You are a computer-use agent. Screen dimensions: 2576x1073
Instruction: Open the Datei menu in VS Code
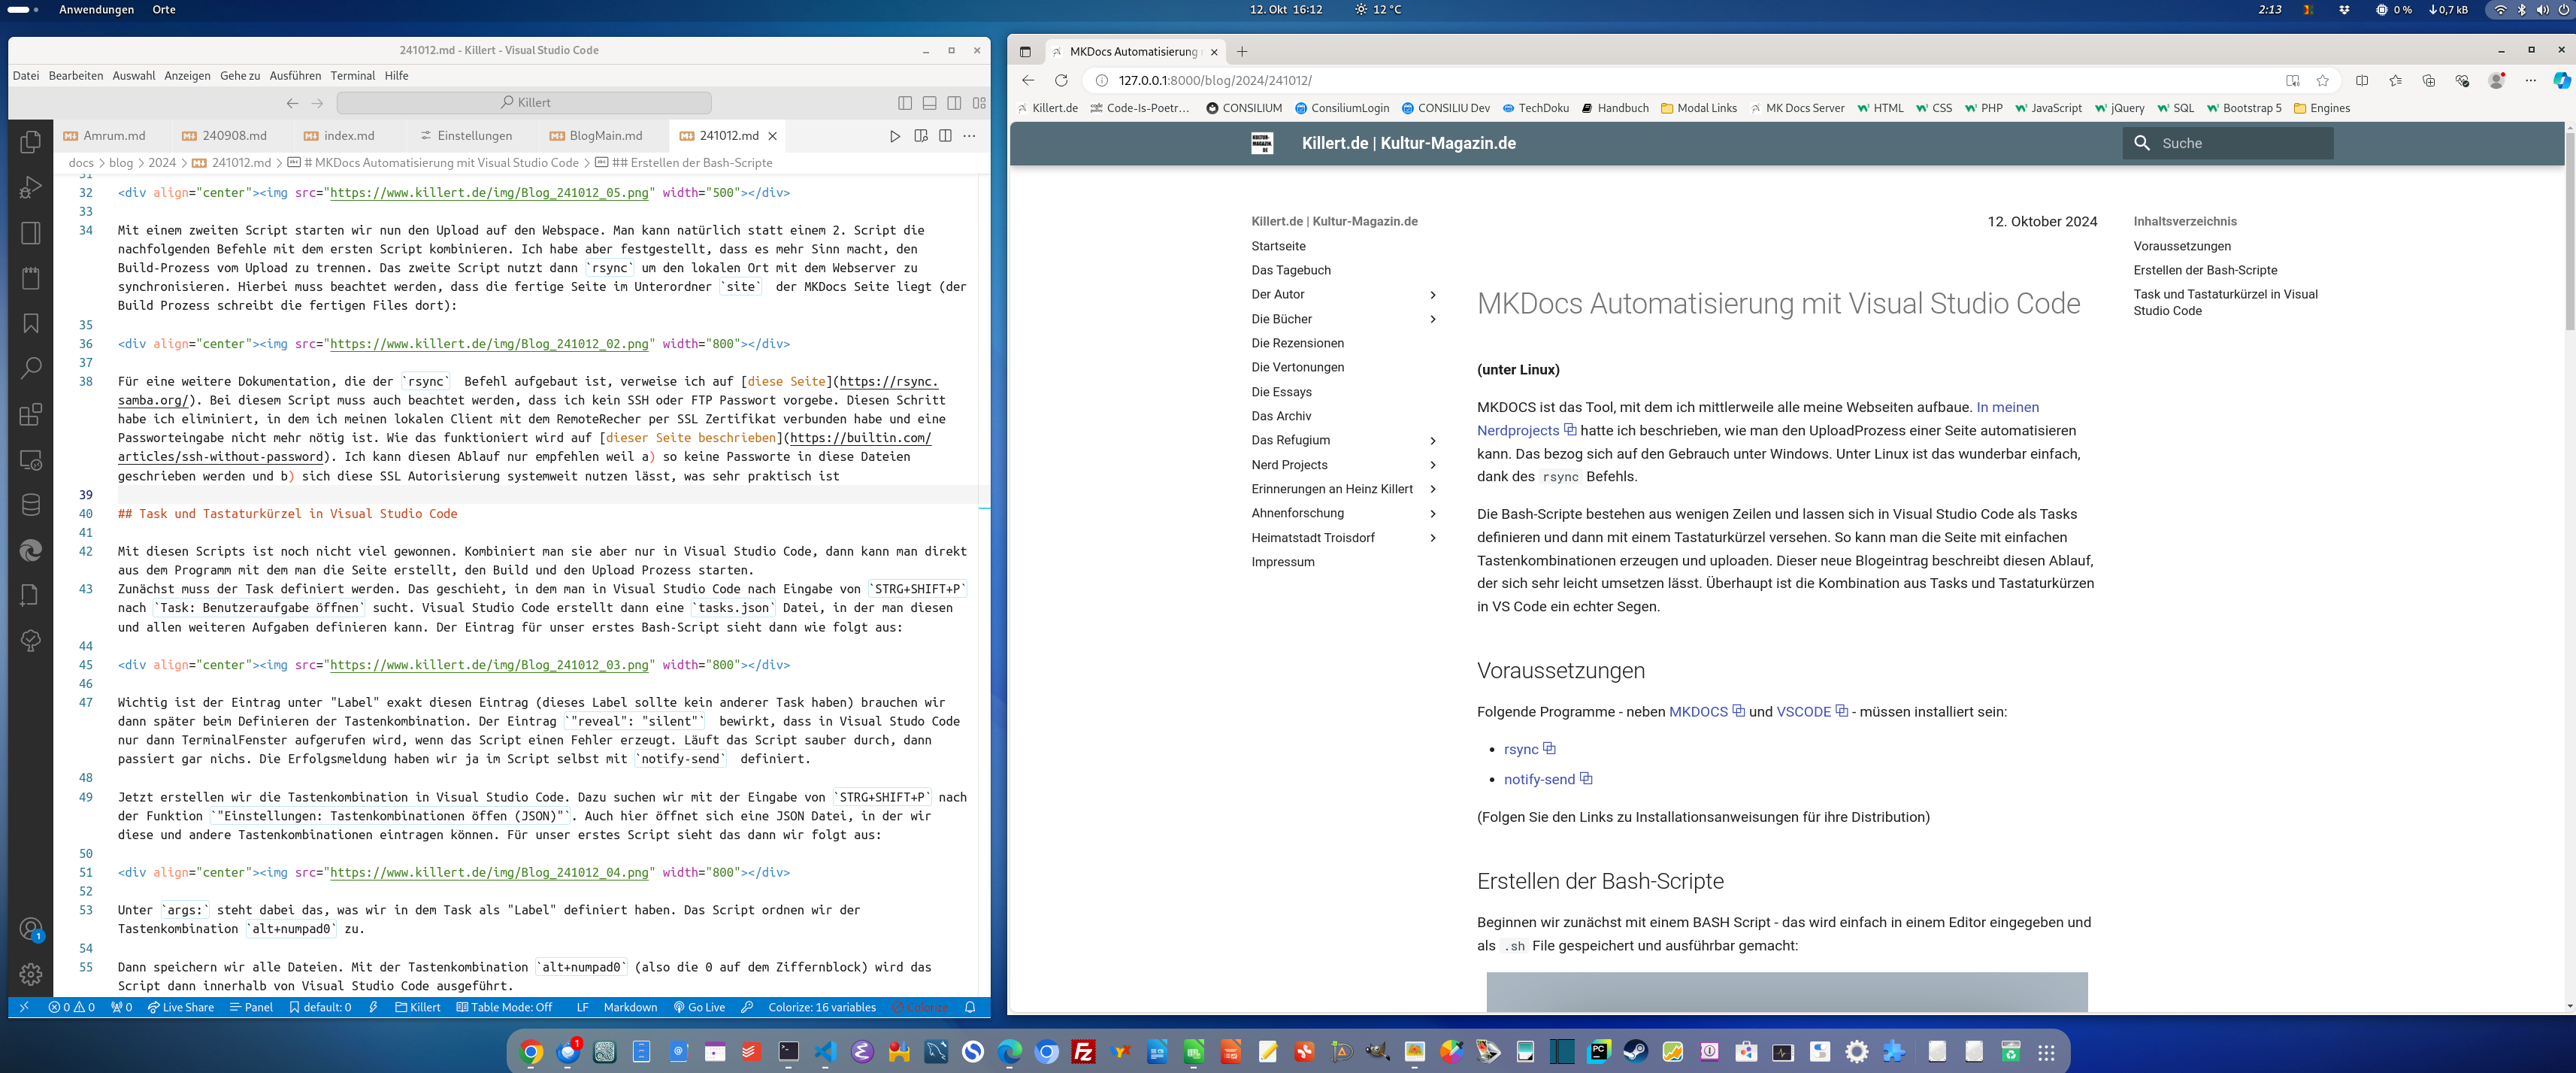(26, 76)
